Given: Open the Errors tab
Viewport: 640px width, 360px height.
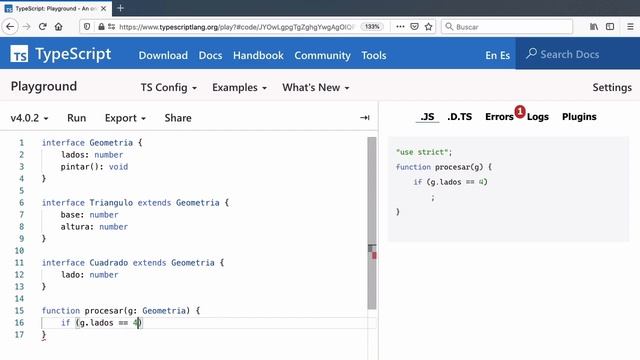Looking at the screenshot, I should 499,117.
